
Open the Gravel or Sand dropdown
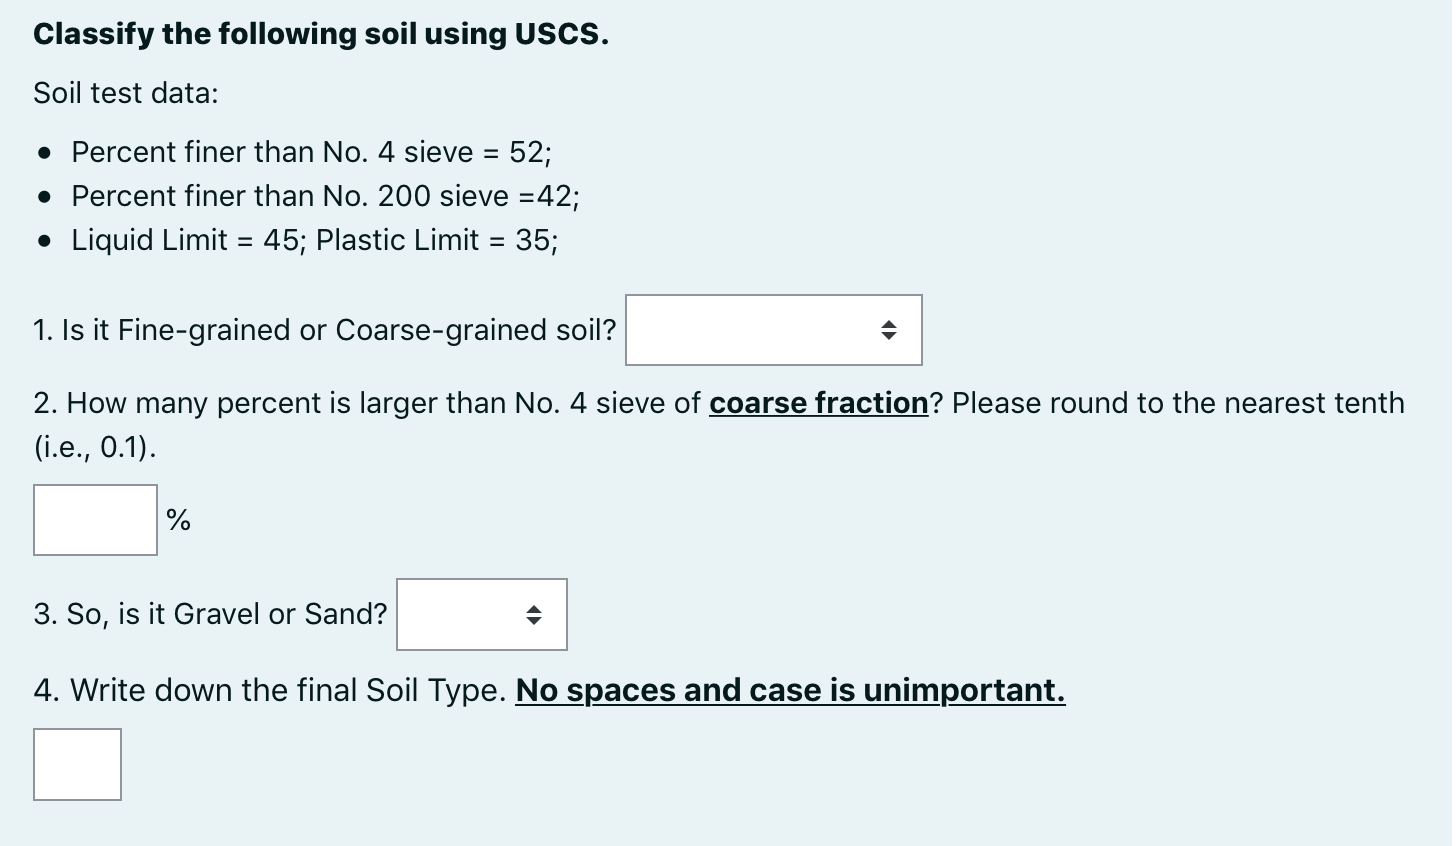pyautogui.click(x=481, y=614)
